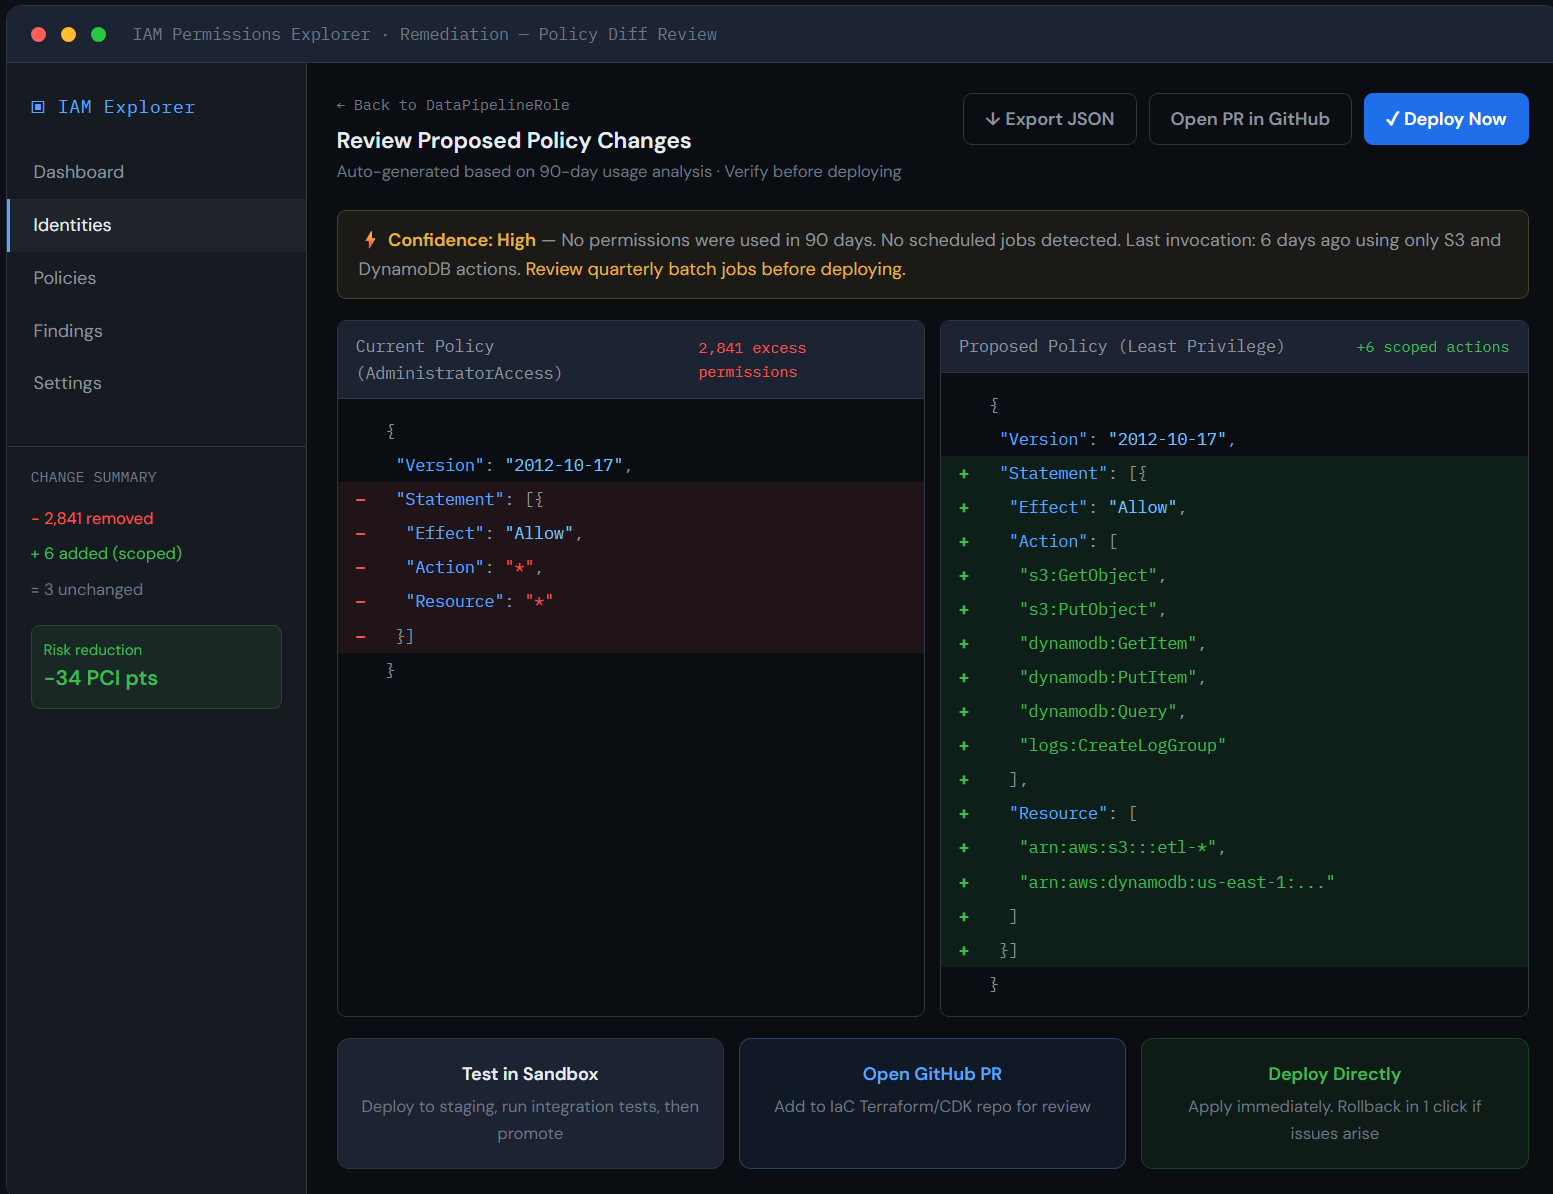Export the policy as JSON
The image size is (1553, 1194).
tap(1049, 119)
